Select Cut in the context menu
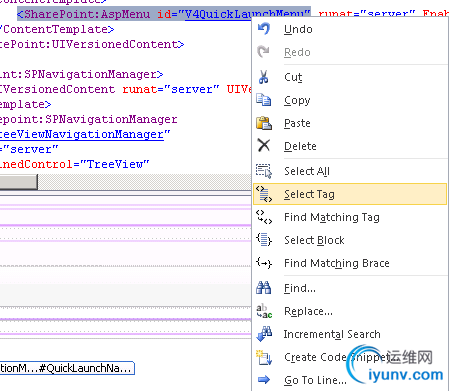This screenshot has width=449, height=391. coord(350,77)
